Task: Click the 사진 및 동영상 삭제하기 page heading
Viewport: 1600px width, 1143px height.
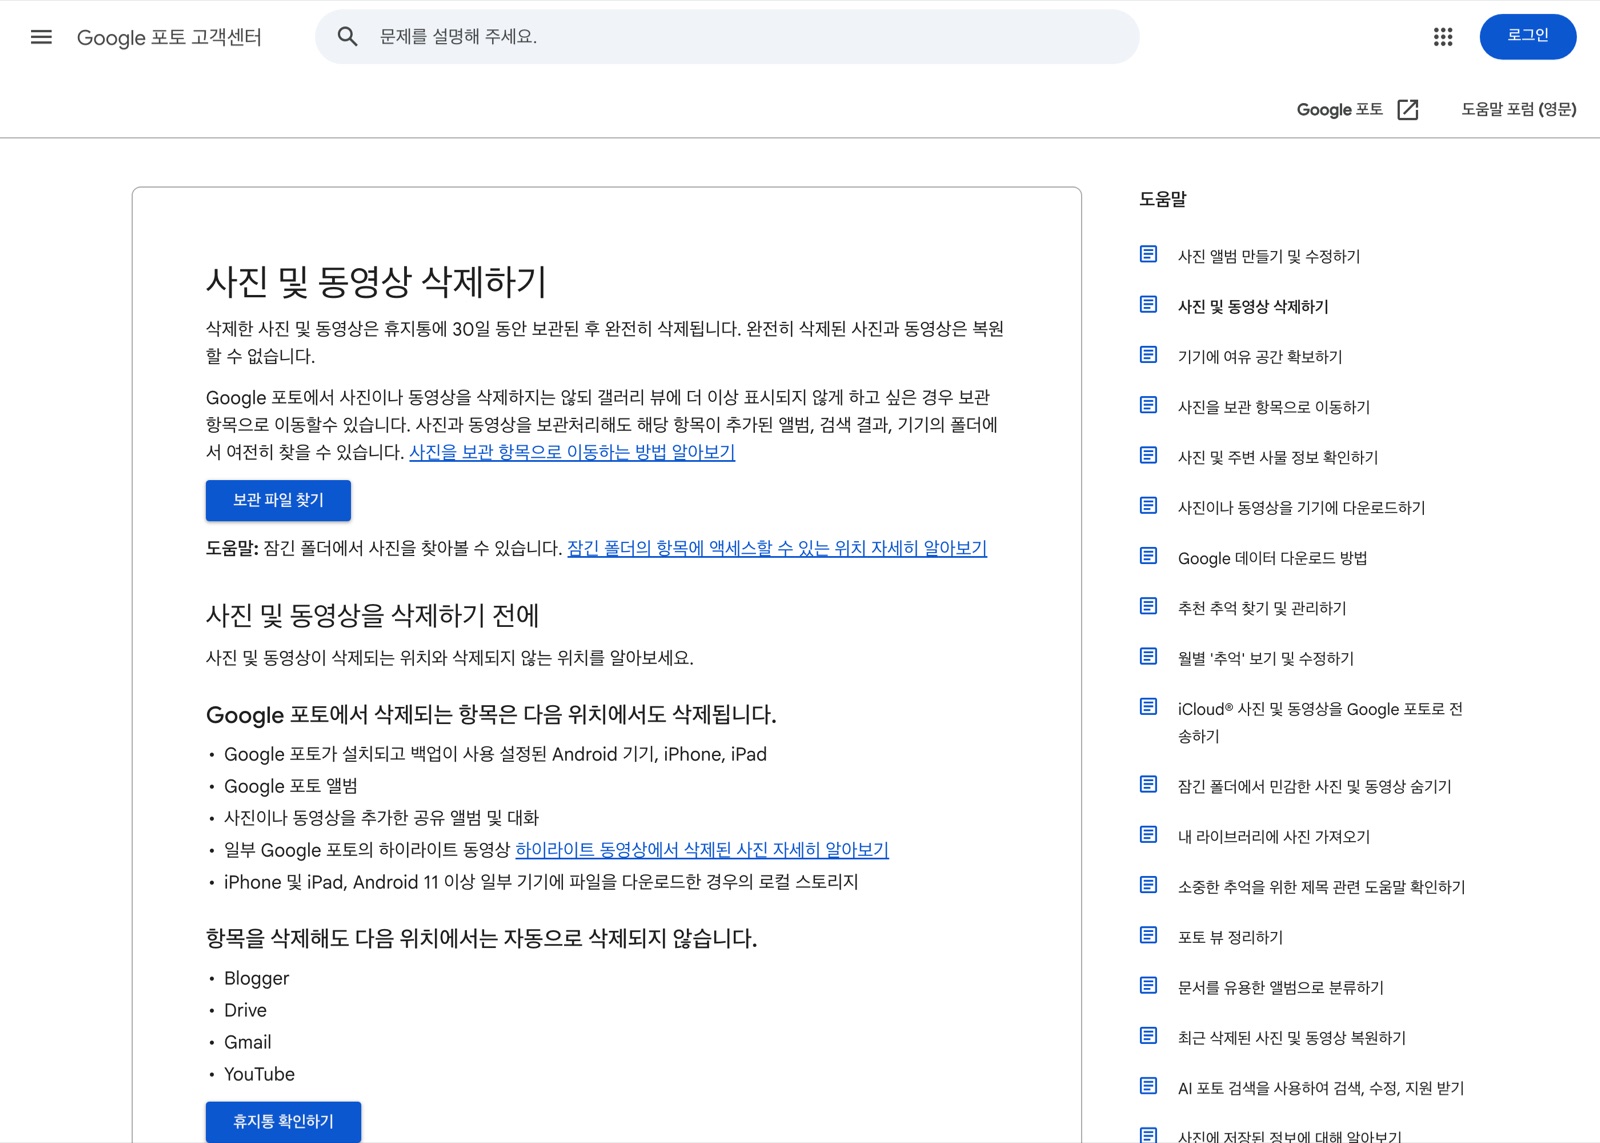Action: click(376, 282)
